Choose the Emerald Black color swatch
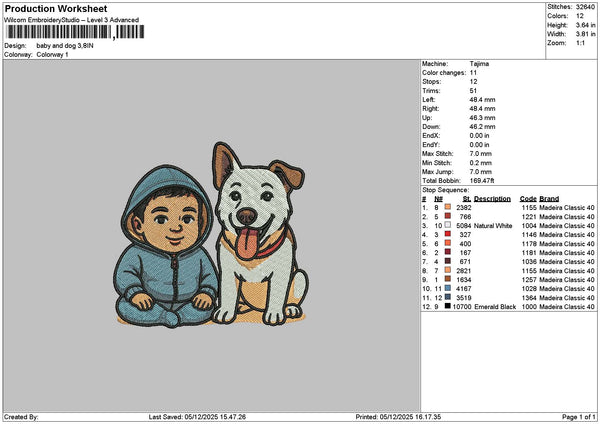This screenshot has width=600, height=424. point(447,306)
